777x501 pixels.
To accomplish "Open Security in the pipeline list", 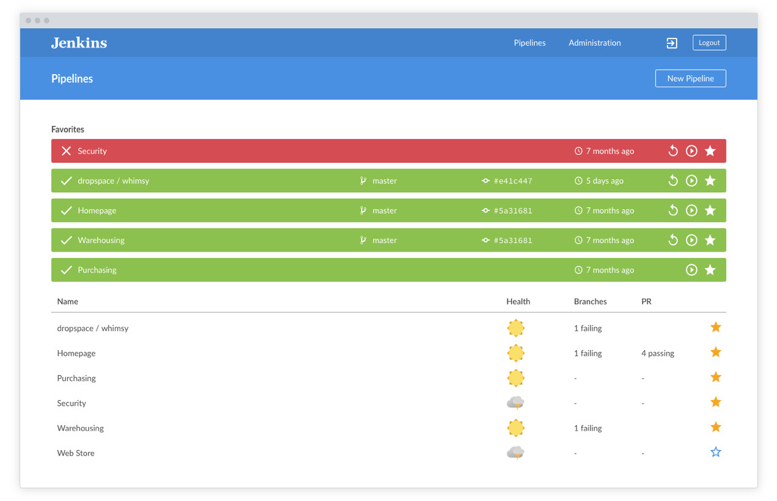I will (x=71, y=403).
